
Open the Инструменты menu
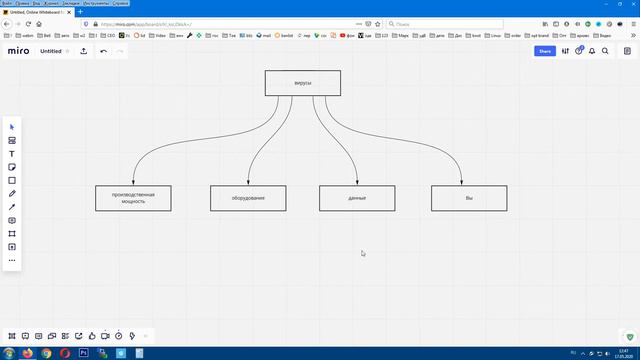[96, 3]
